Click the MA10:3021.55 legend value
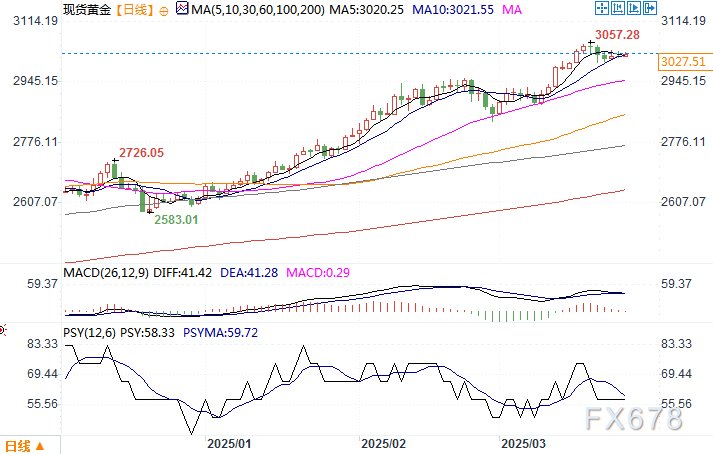Screen dimensions: 713x454 (453, 10)
